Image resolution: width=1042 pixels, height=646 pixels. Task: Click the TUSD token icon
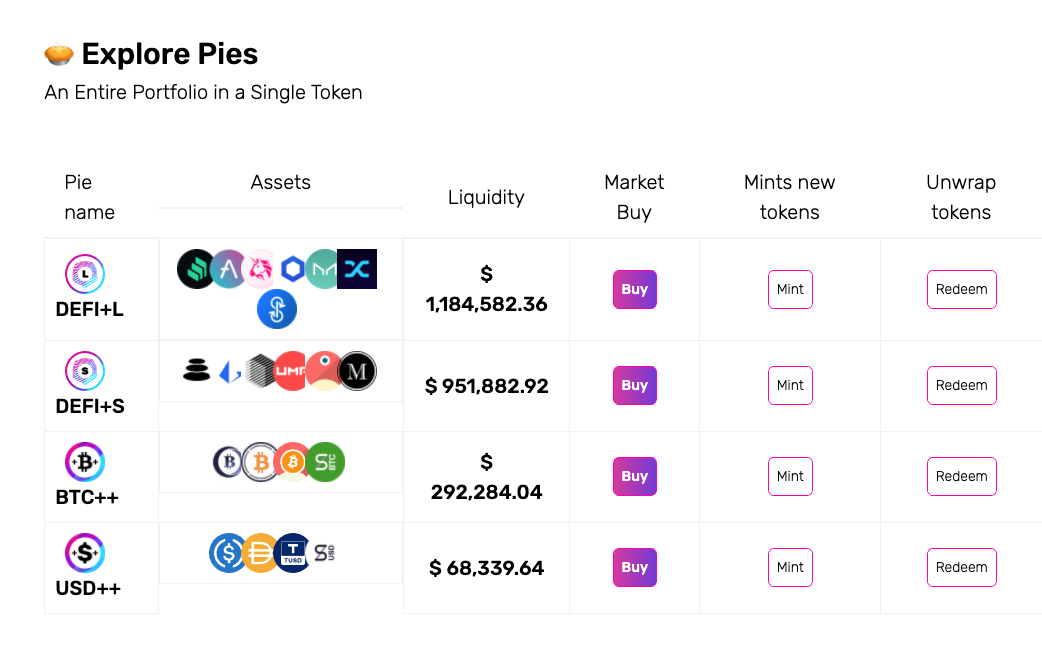click(292, 553)
